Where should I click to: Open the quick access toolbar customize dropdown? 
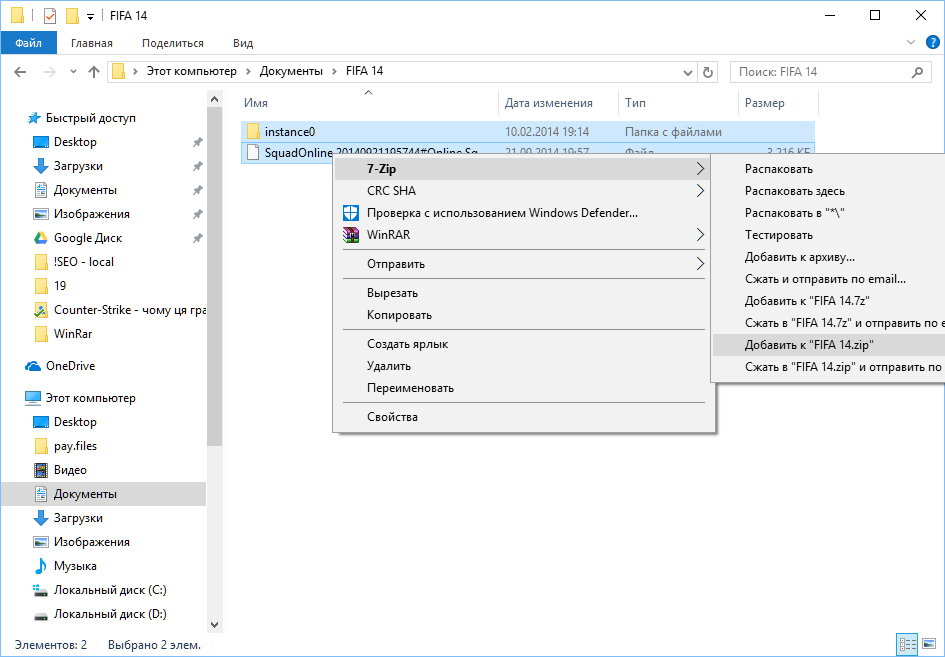click(90, 17)
